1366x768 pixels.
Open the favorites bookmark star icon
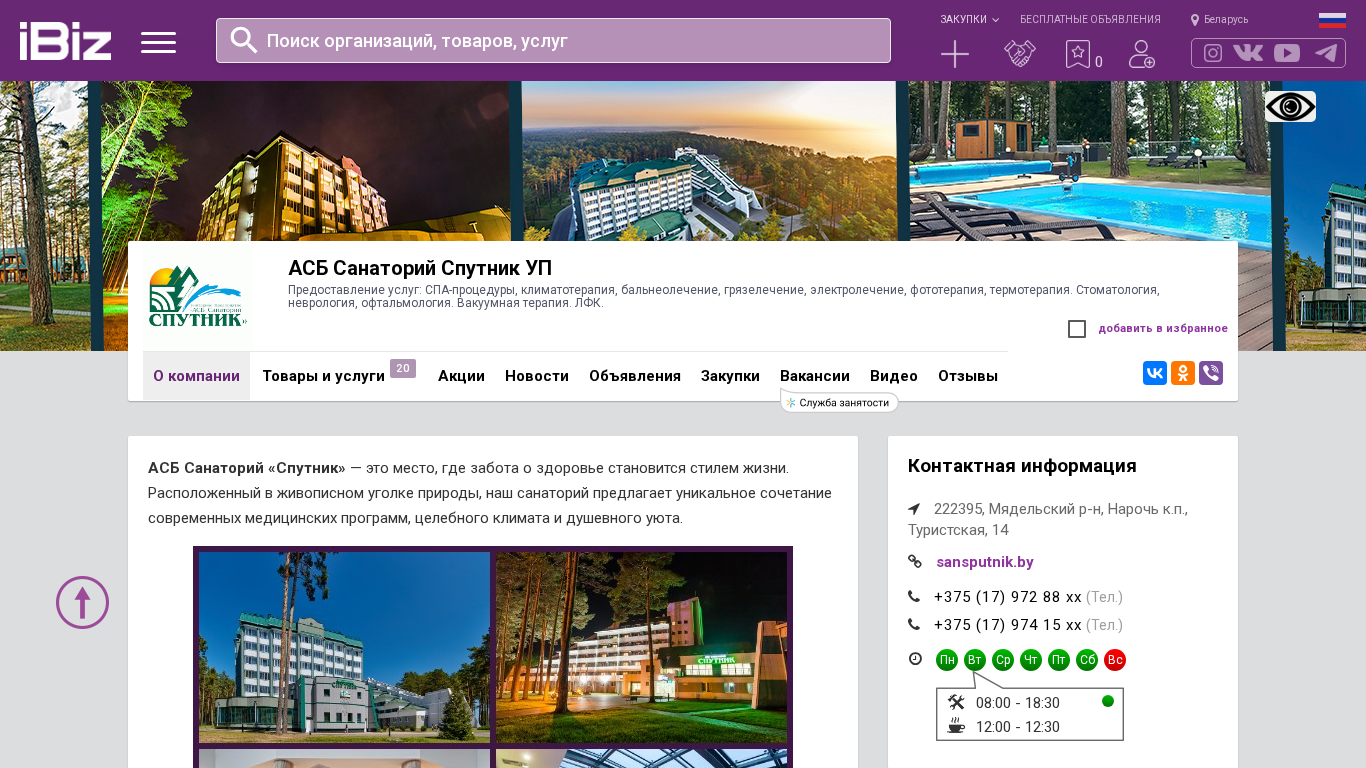(1078, 54)
